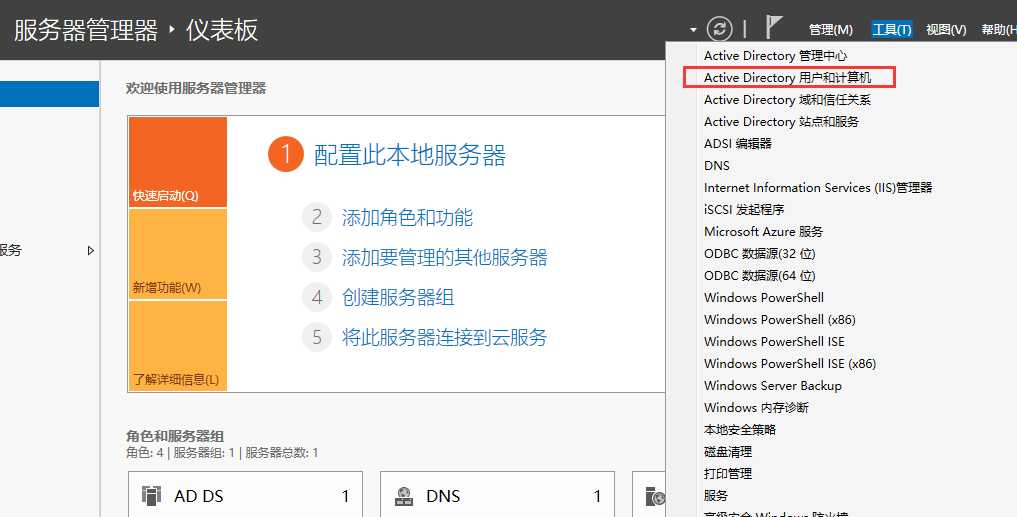
Task: Click 添加要管理的其他服务器 link
Action: pyautogui.click(x=444, y=258)
